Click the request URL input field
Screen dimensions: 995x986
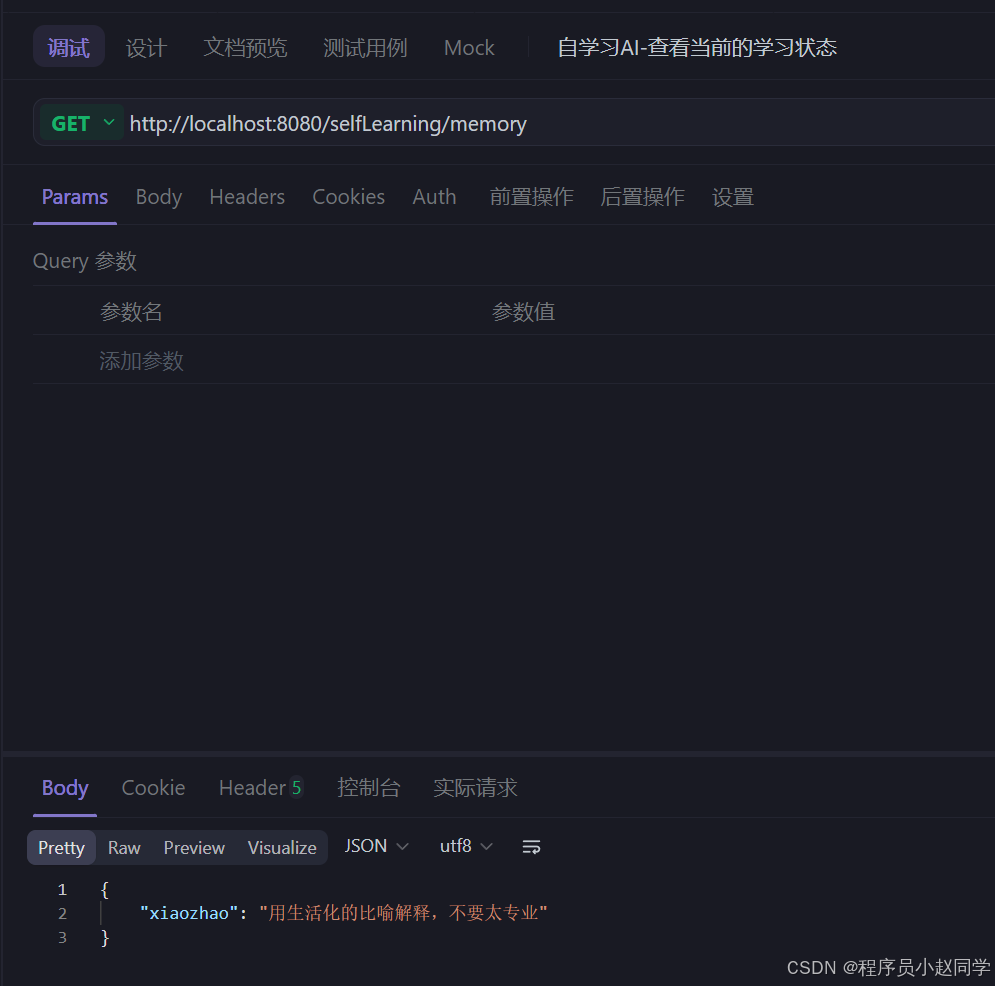[x=558, y=123]
